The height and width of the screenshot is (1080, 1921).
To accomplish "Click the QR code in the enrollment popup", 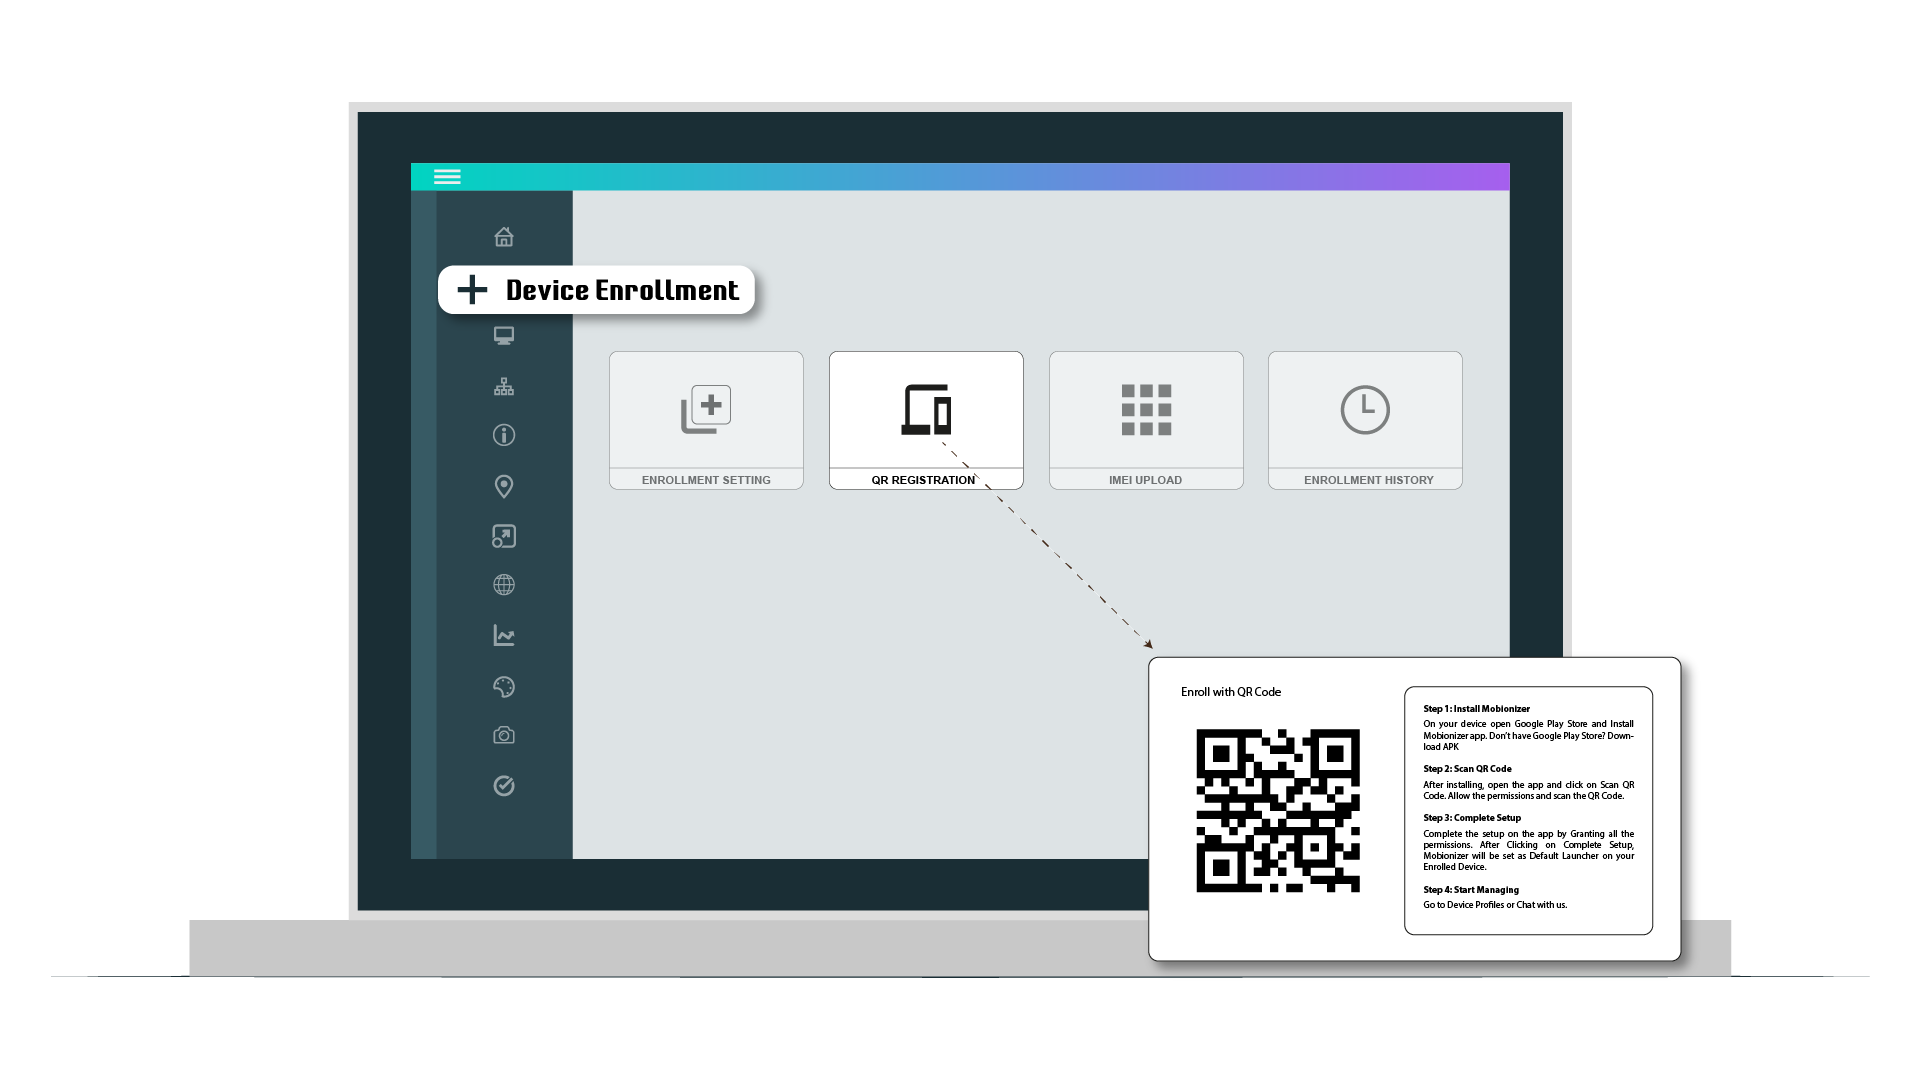I will click(1279, 812).
